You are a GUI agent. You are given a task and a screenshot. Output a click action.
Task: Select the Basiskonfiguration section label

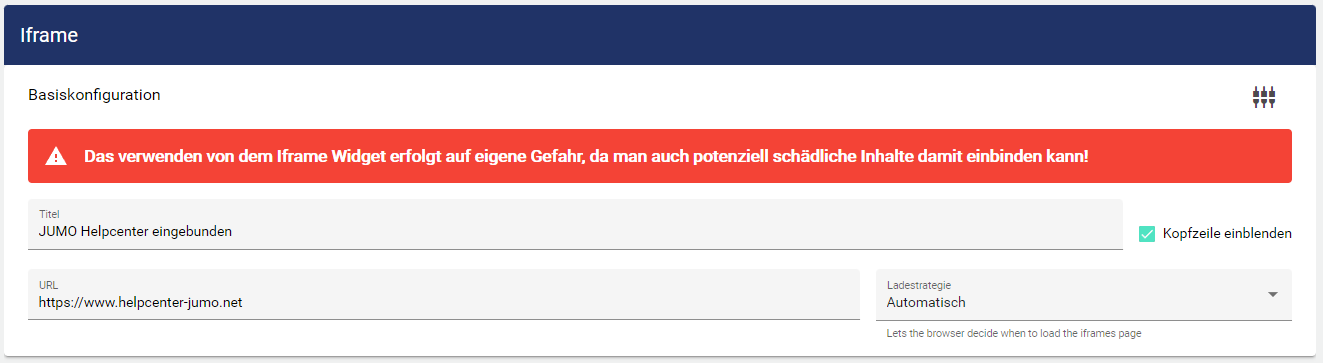94,95
